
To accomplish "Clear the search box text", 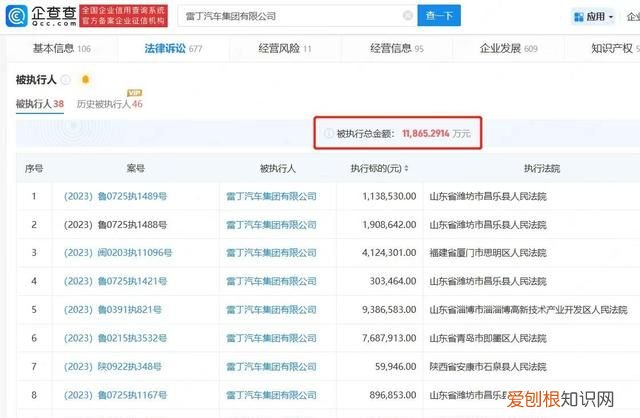I will tap(407, 17).
